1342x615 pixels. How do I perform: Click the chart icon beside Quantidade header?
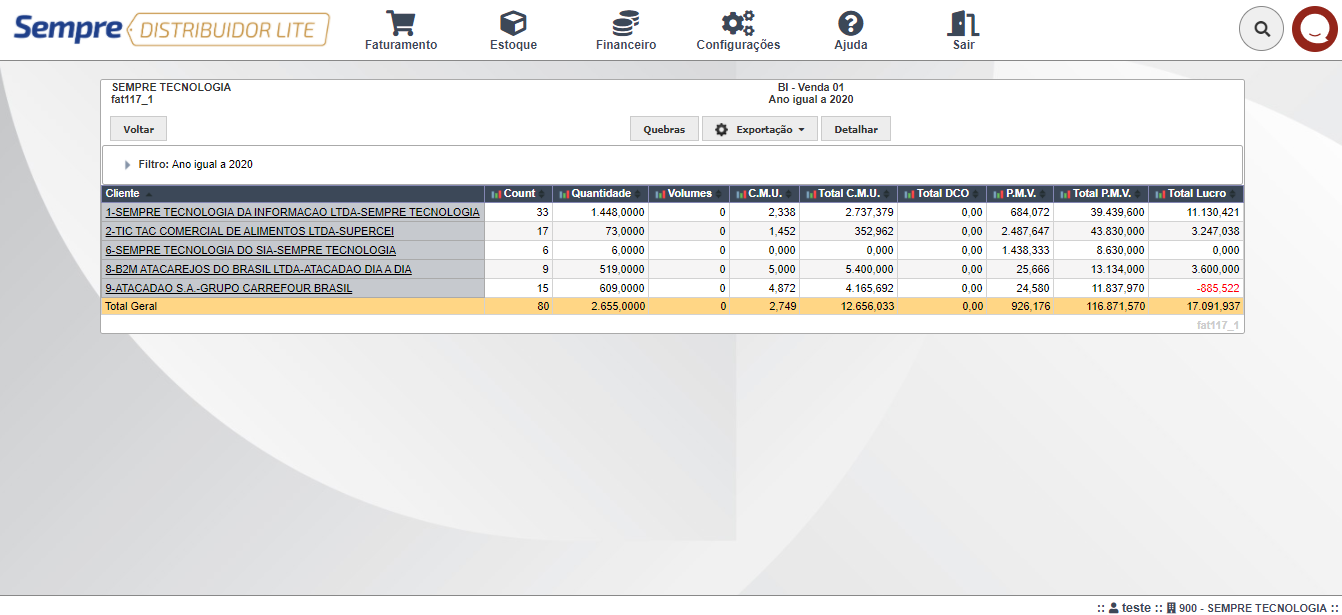pos(564,194)
